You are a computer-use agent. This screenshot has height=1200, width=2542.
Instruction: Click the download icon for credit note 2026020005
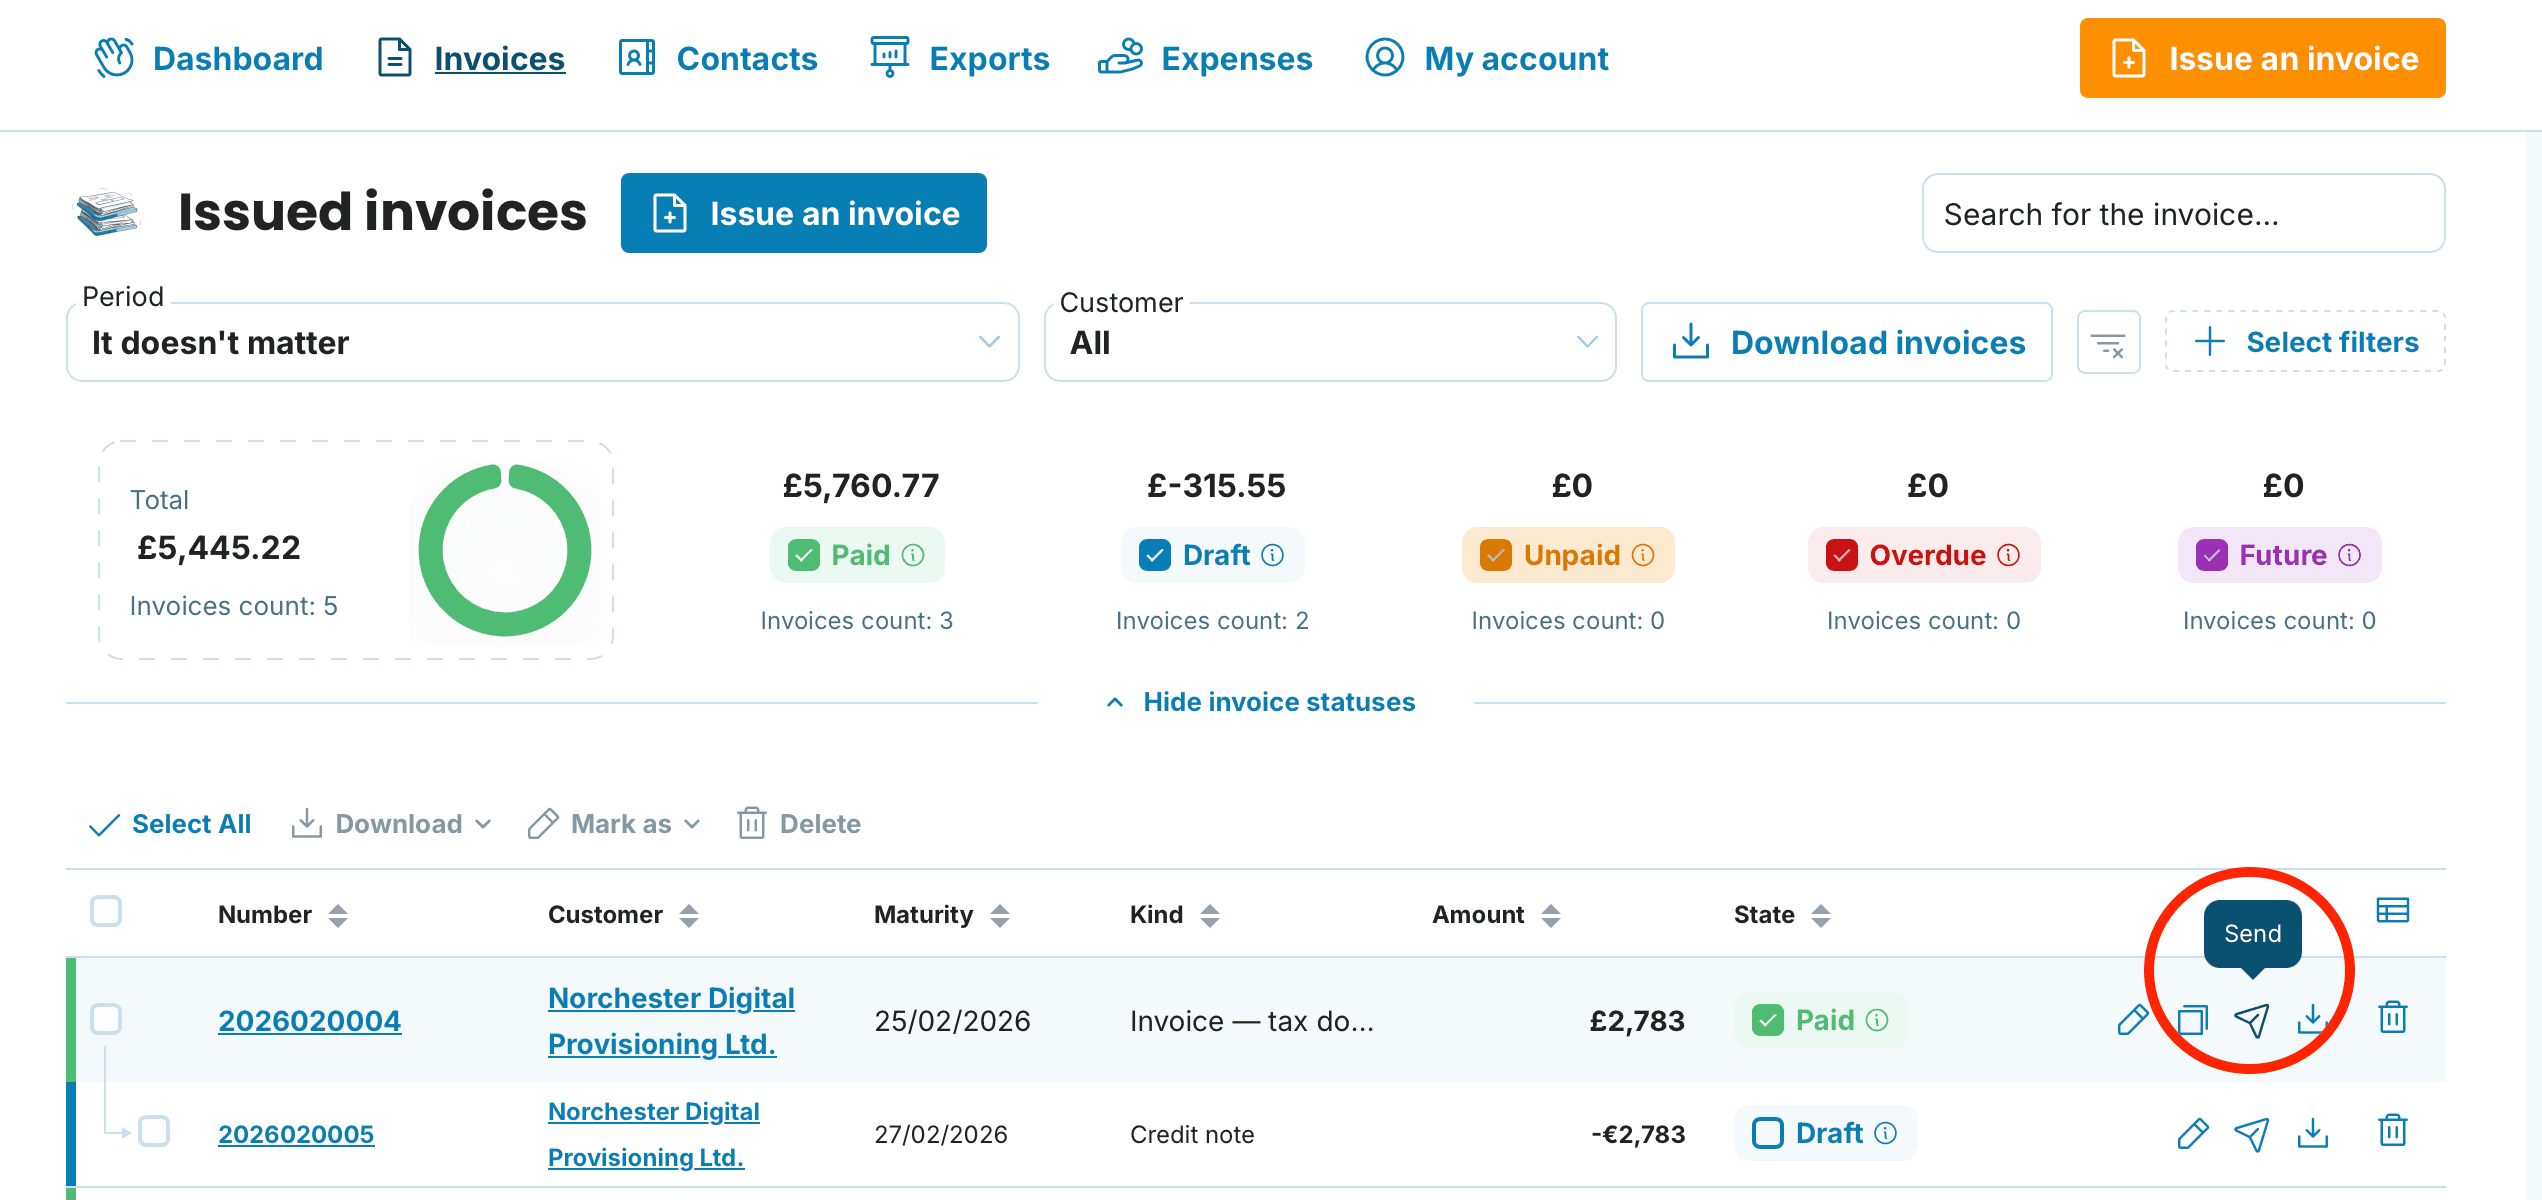[2313, 1133]
